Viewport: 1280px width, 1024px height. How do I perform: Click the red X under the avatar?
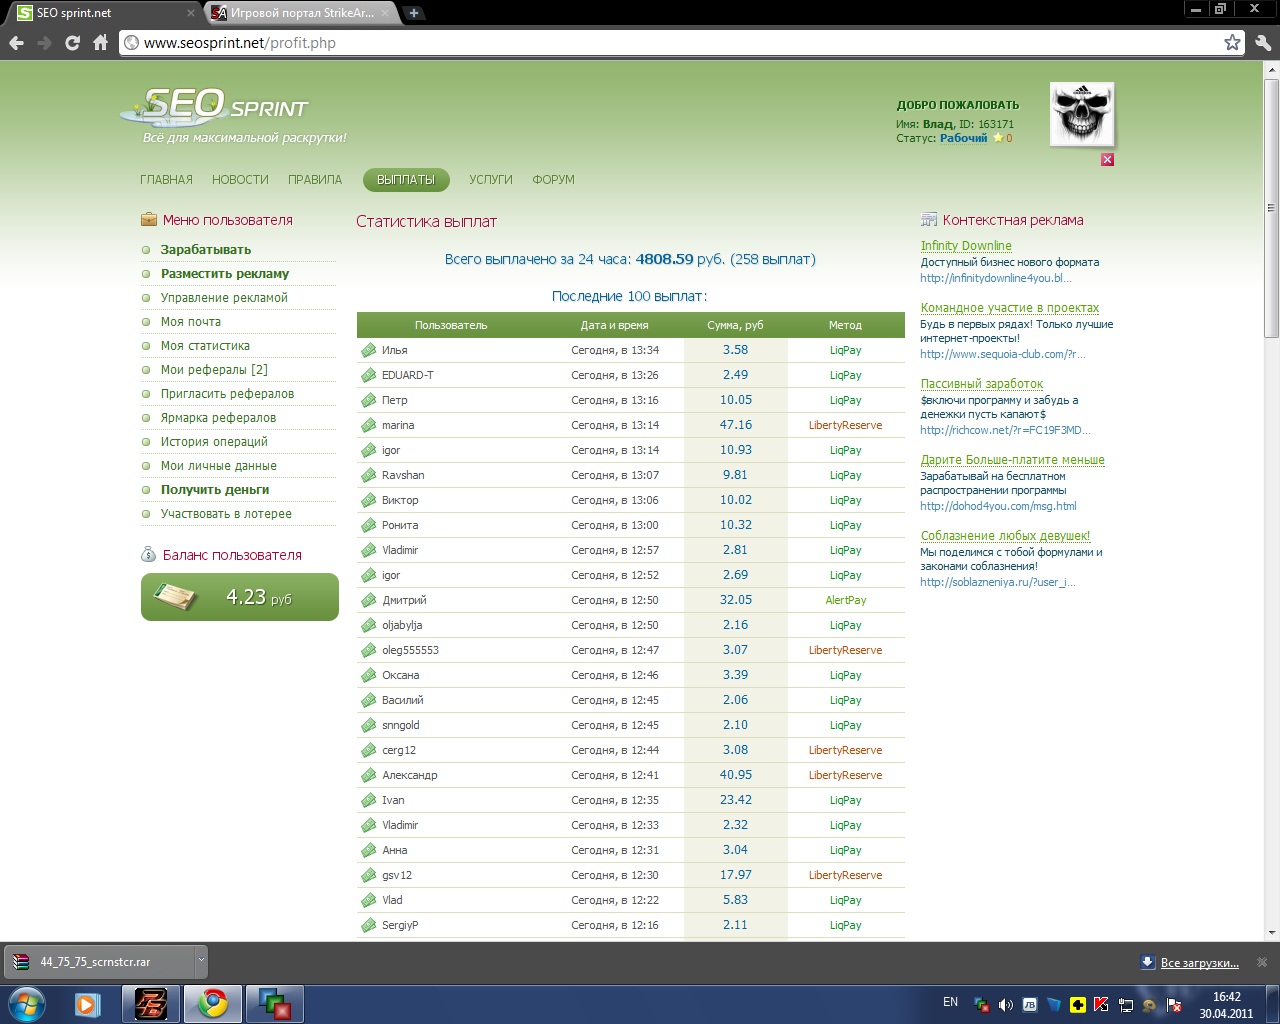coord(1107,160)
